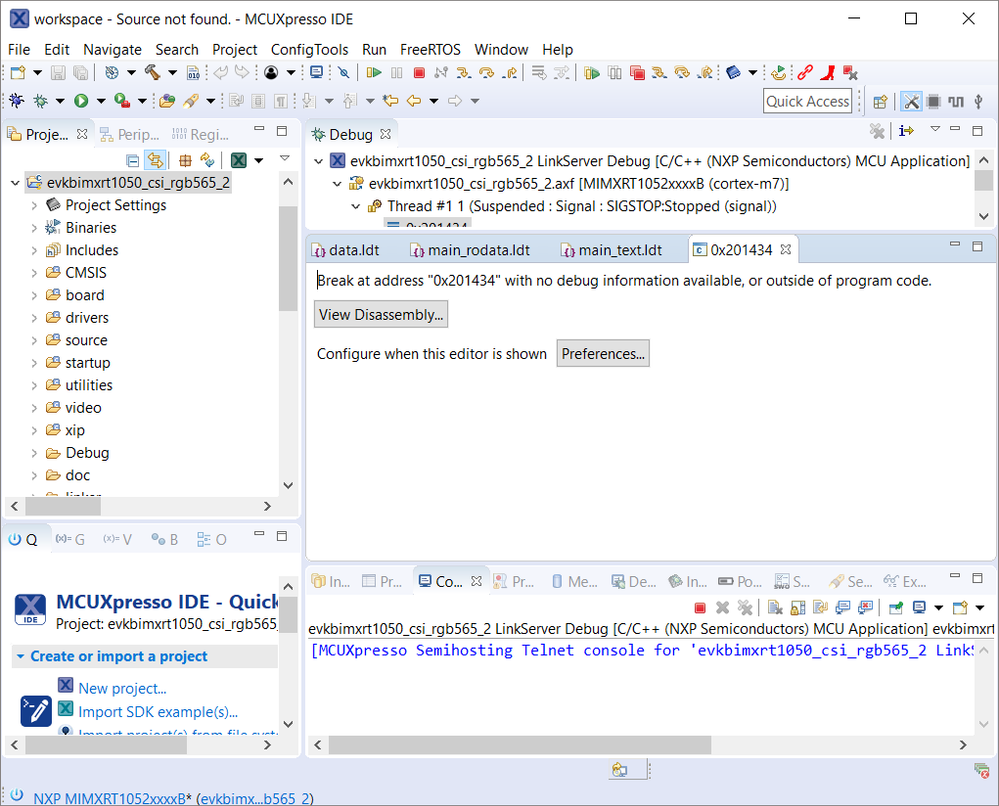999x806 pixels.
Task: Expand the drivers folder
Action: 34,318
